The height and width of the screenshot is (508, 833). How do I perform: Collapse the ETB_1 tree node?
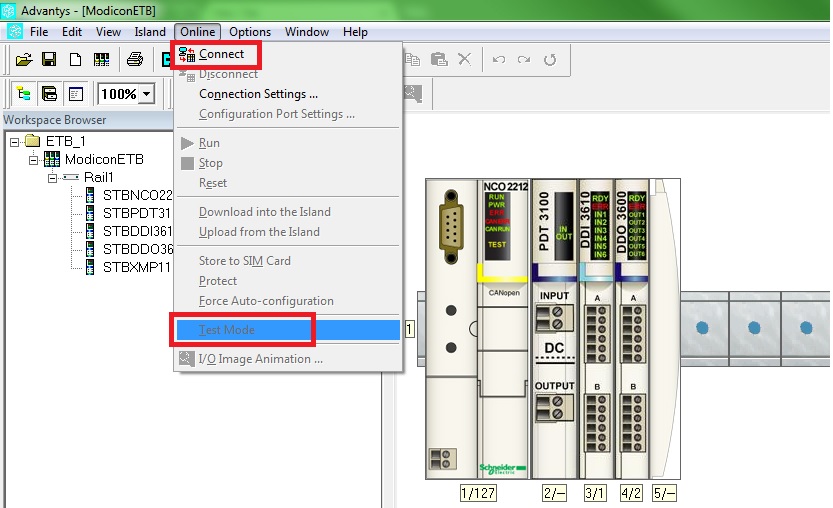(x=14, y=141)
